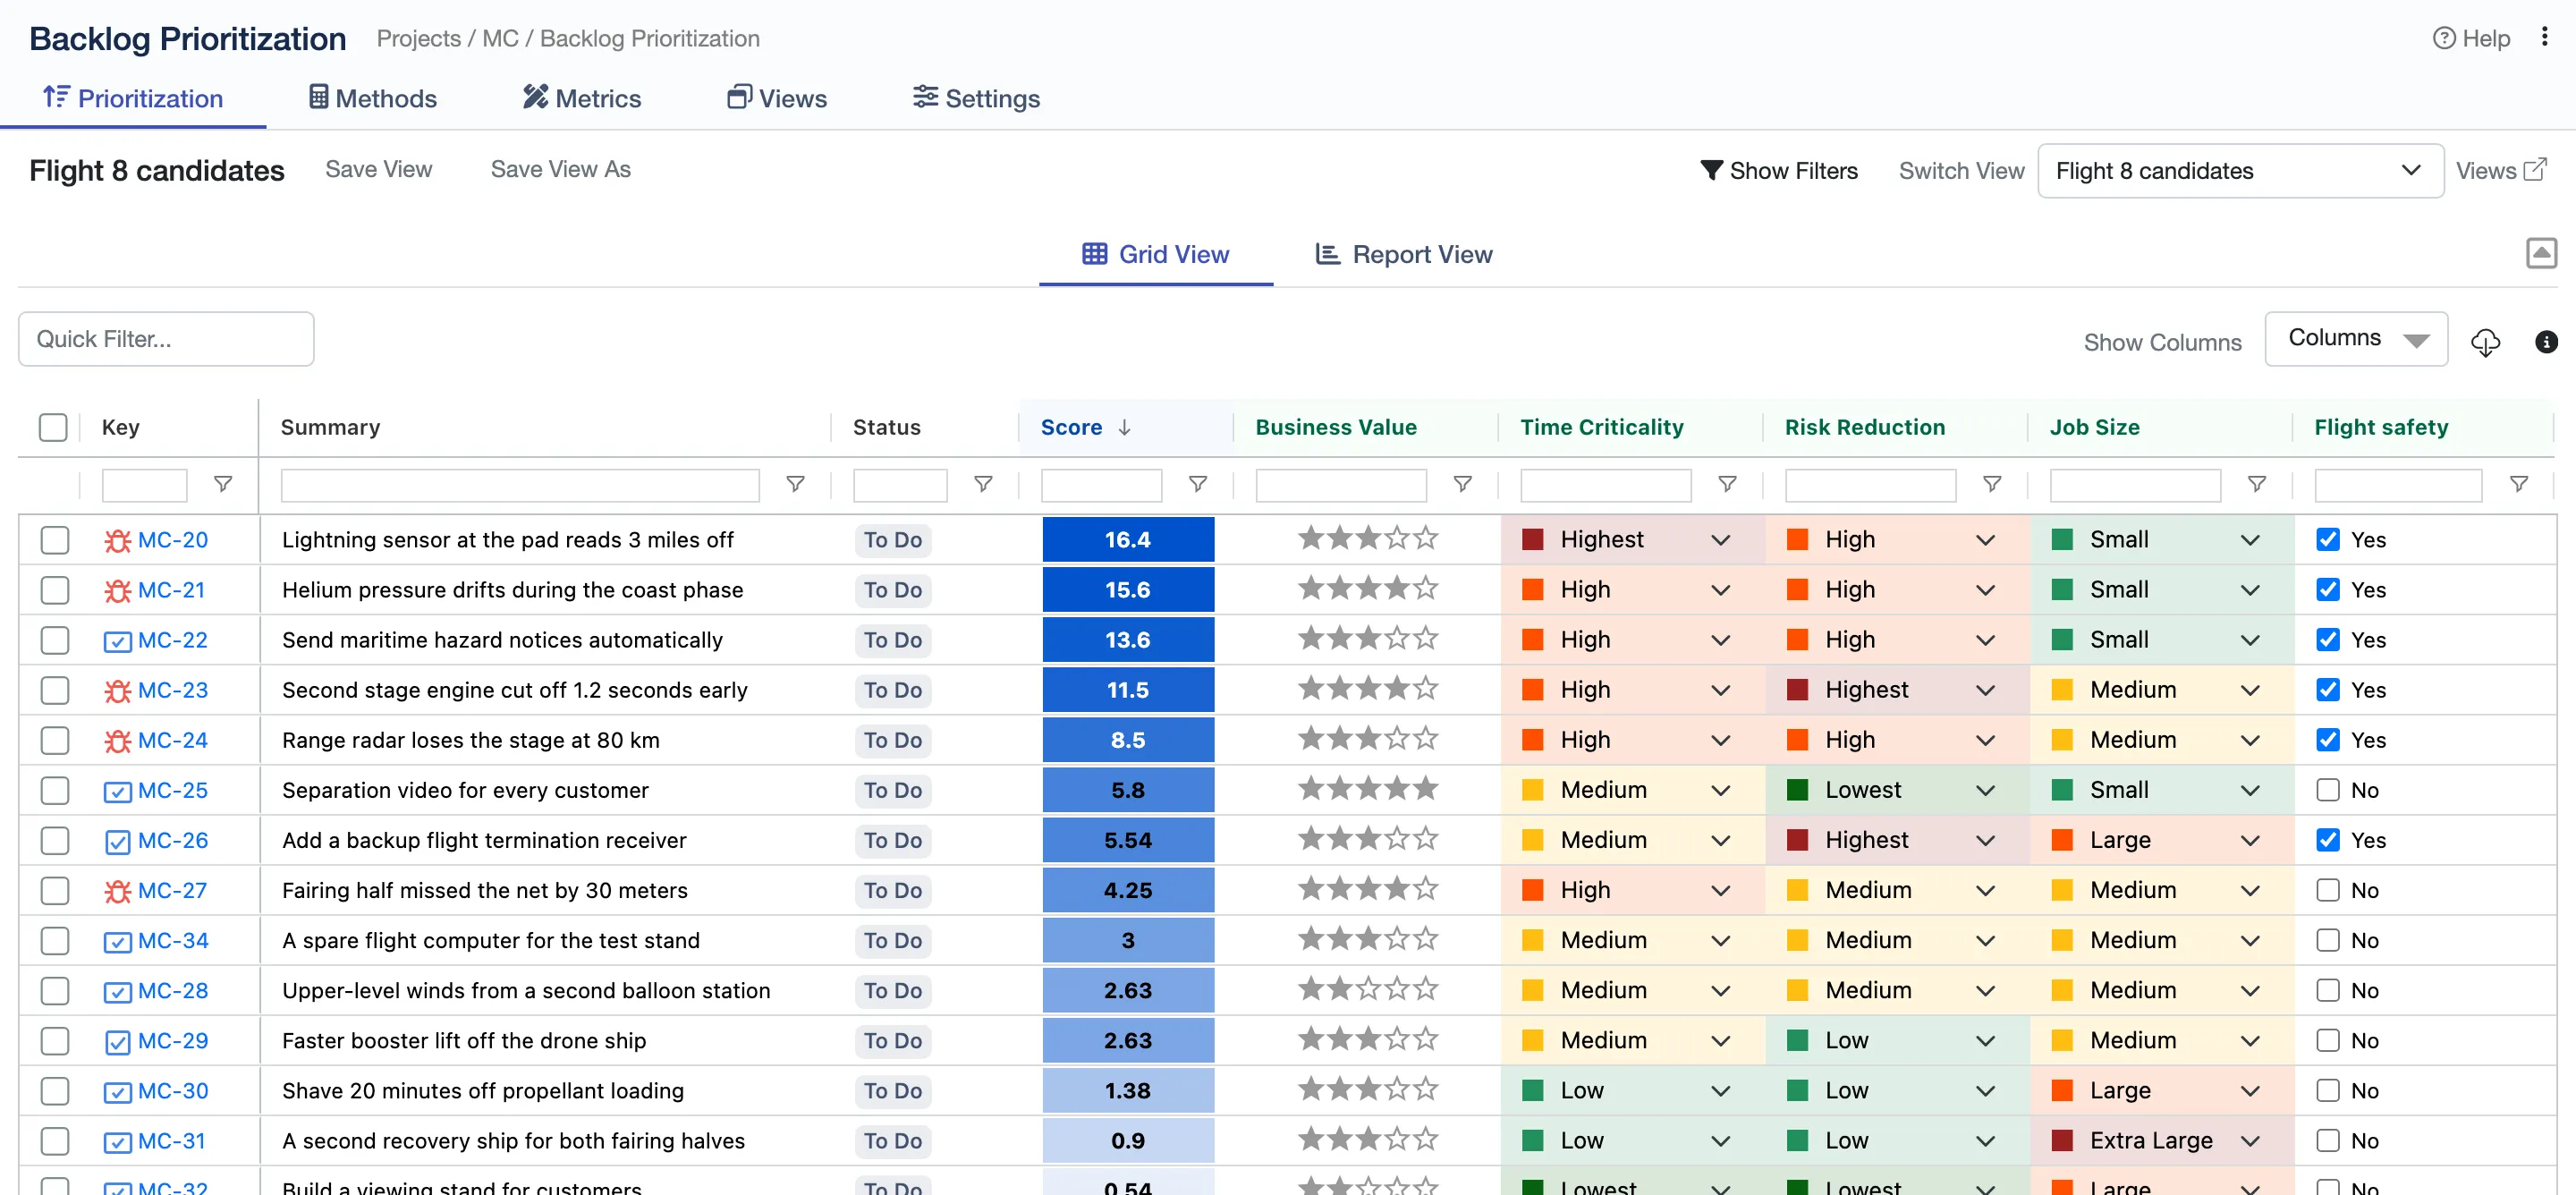This screenshot has width=2576, height=1195.
Task: Check Flight safety for MC-25
Action: (x=2328, y=790)
